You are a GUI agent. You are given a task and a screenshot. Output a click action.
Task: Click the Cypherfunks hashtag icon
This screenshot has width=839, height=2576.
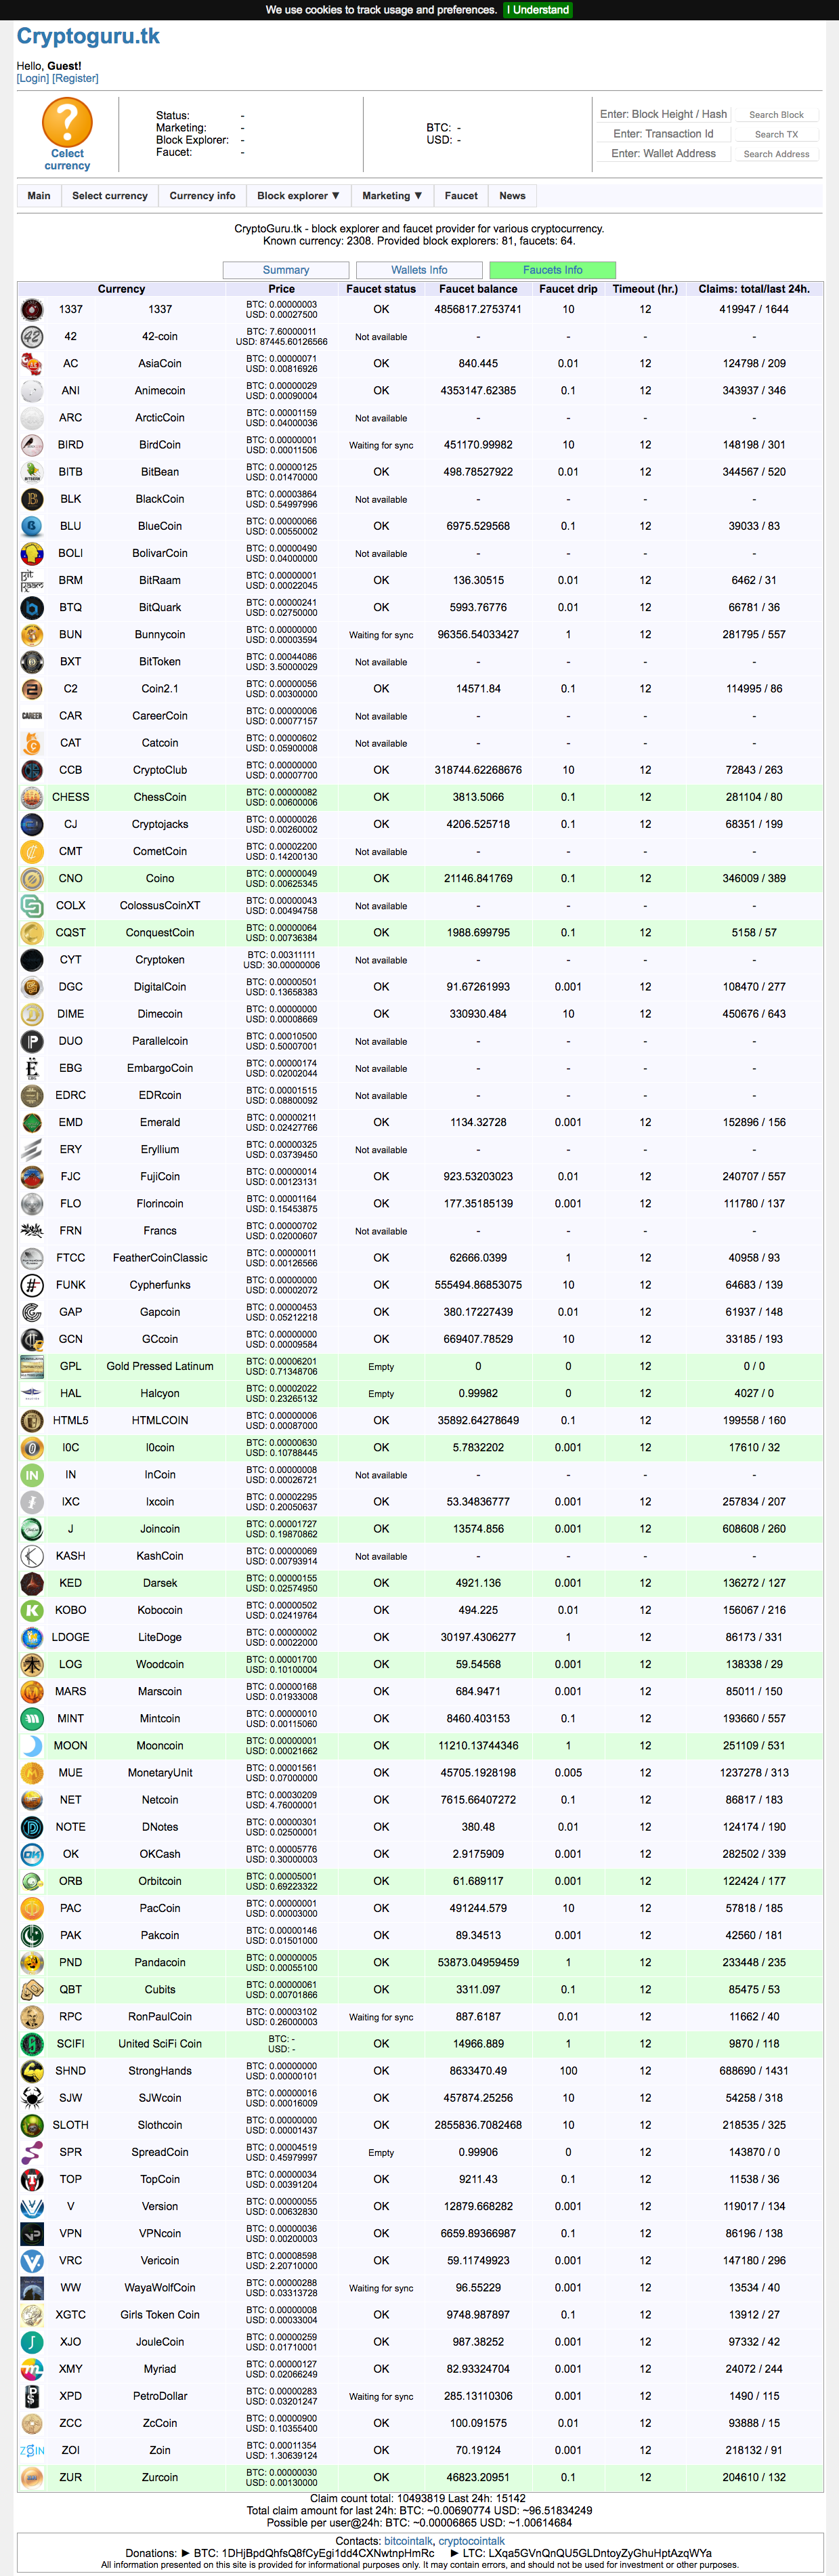[x=32, y=1285]
